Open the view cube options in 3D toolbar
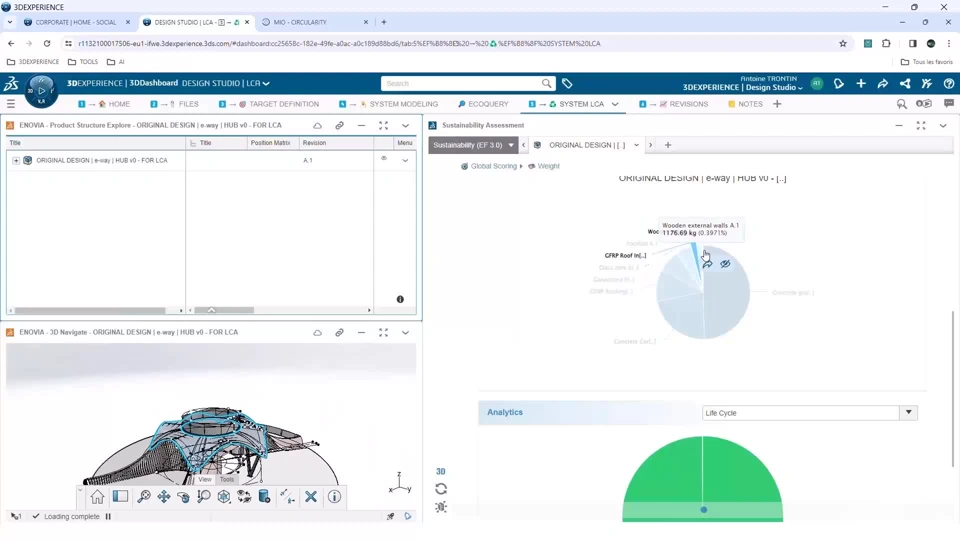960x540 pixels. pos(224,497)
